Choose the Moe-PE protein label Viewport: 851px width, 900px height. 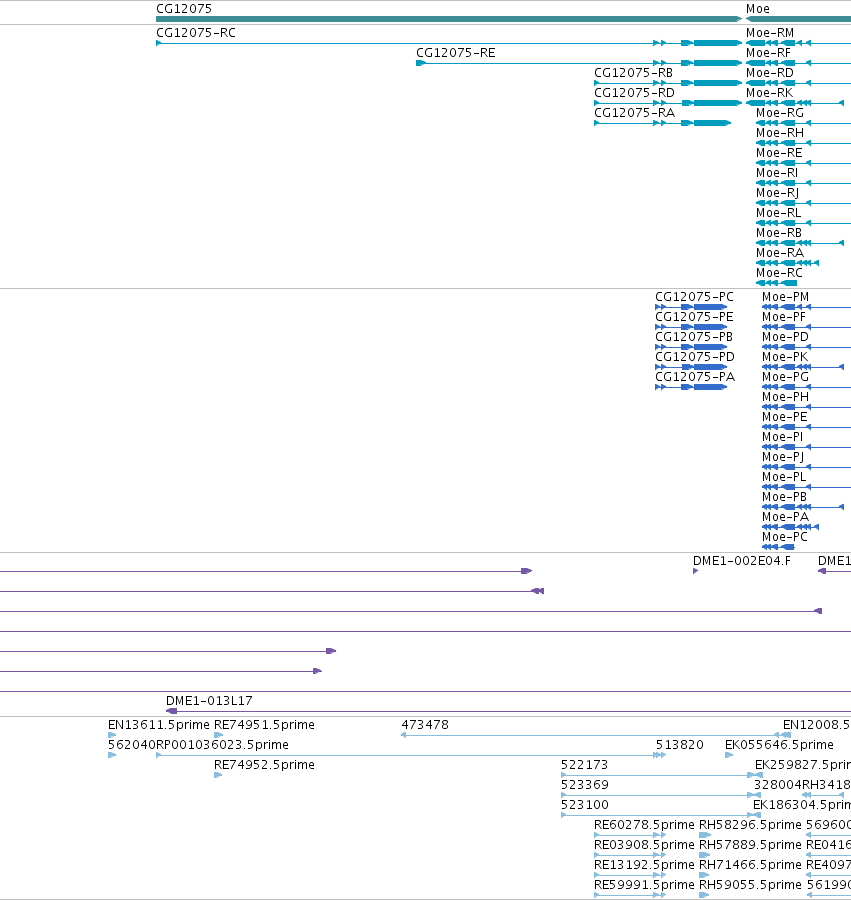pyautogui.click(x=784, y=417)
